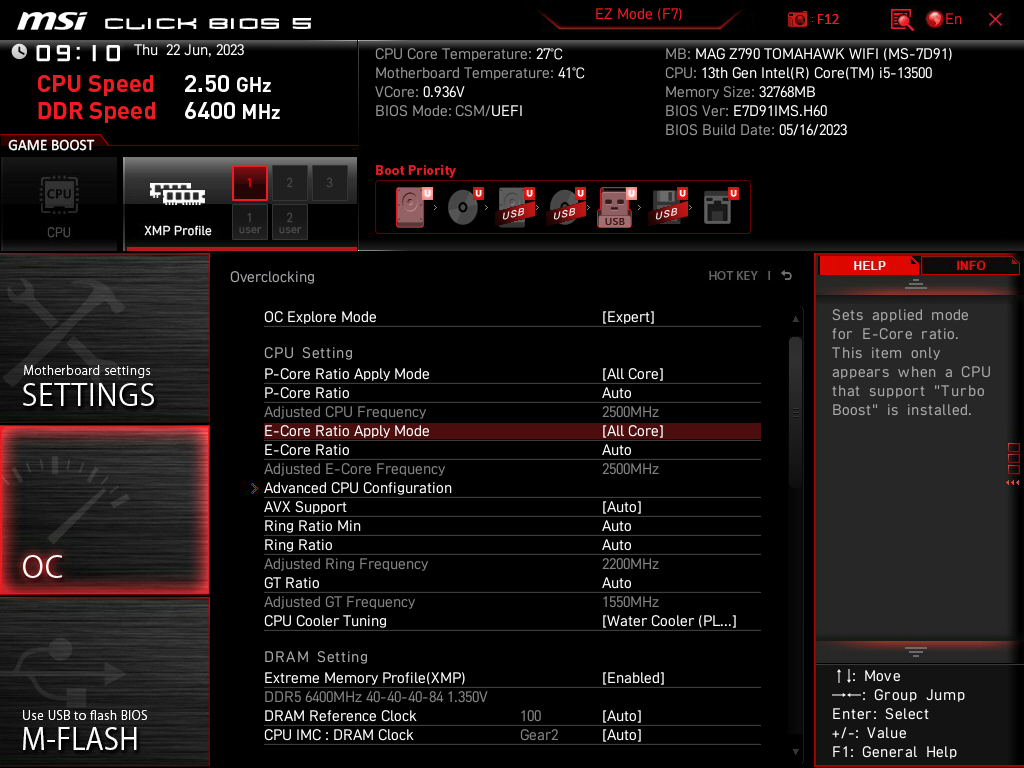1024x768 pixels.
Task: Select DDR5 6400MHz 40-40-40-84 1.350V row
Action: (x=512, y=697)
